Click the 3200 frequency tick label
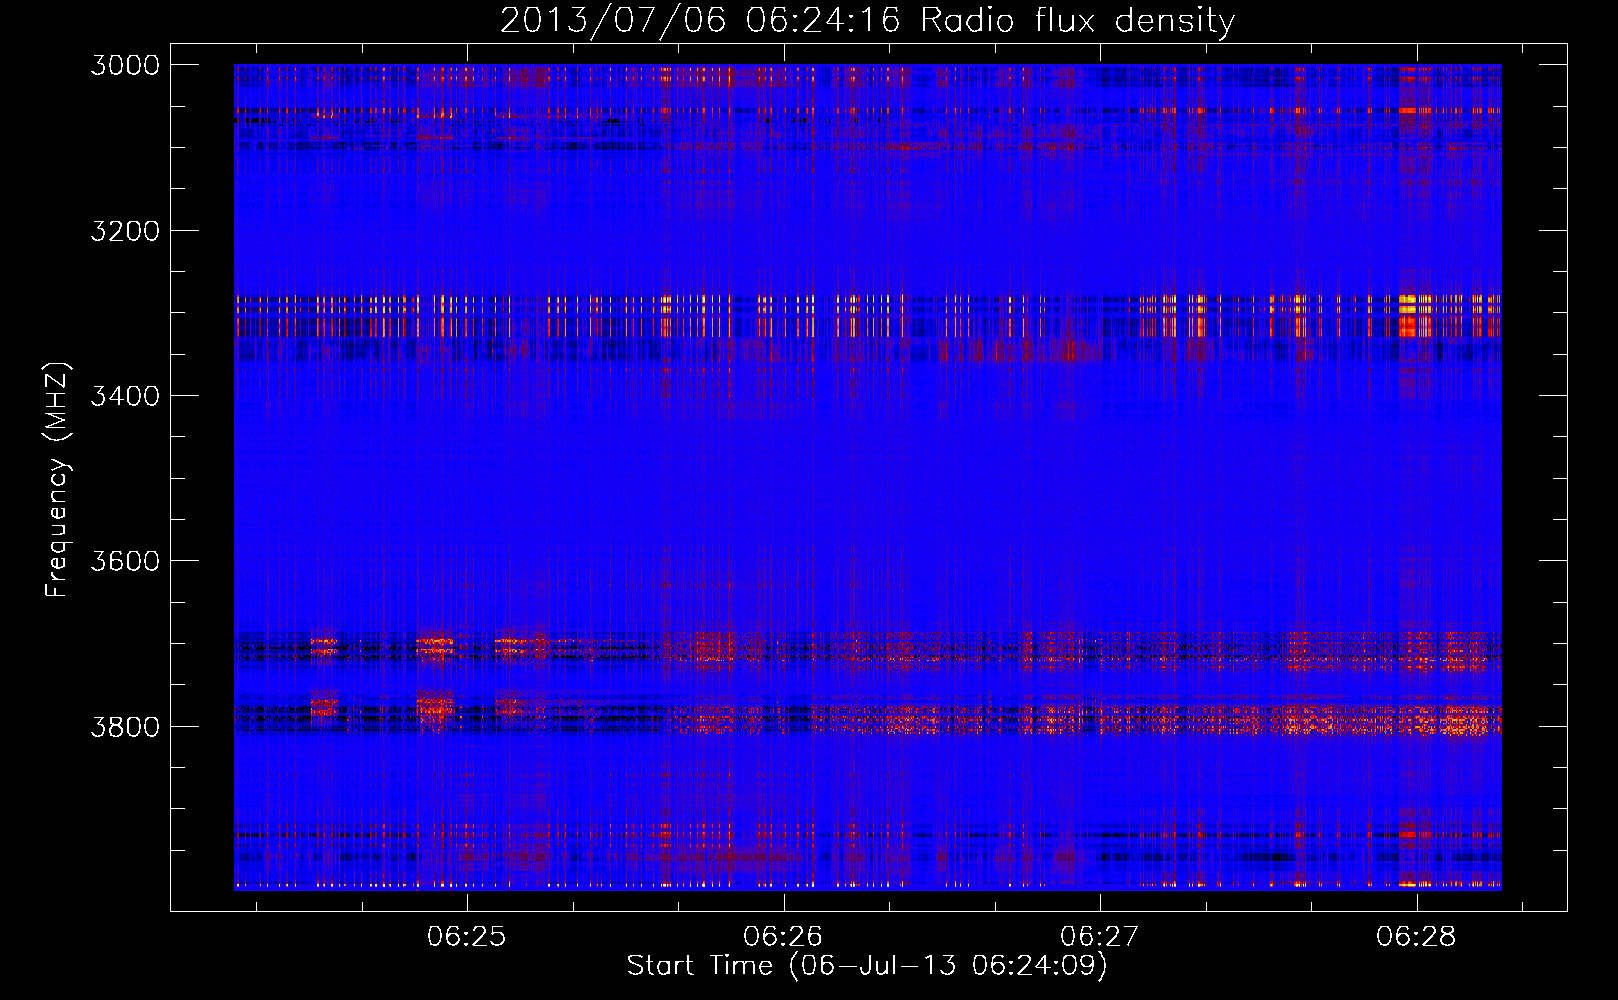 pyautogui.click(x=125, y=231)
